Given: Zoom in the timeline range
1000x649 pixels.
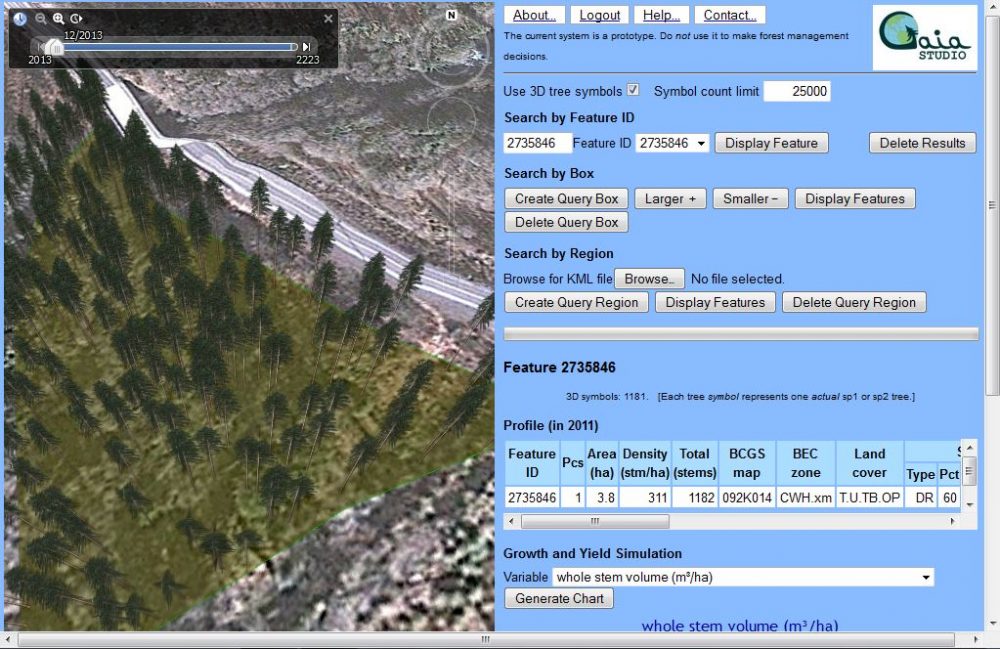Looking at the screenshot, I should point(58,18).
